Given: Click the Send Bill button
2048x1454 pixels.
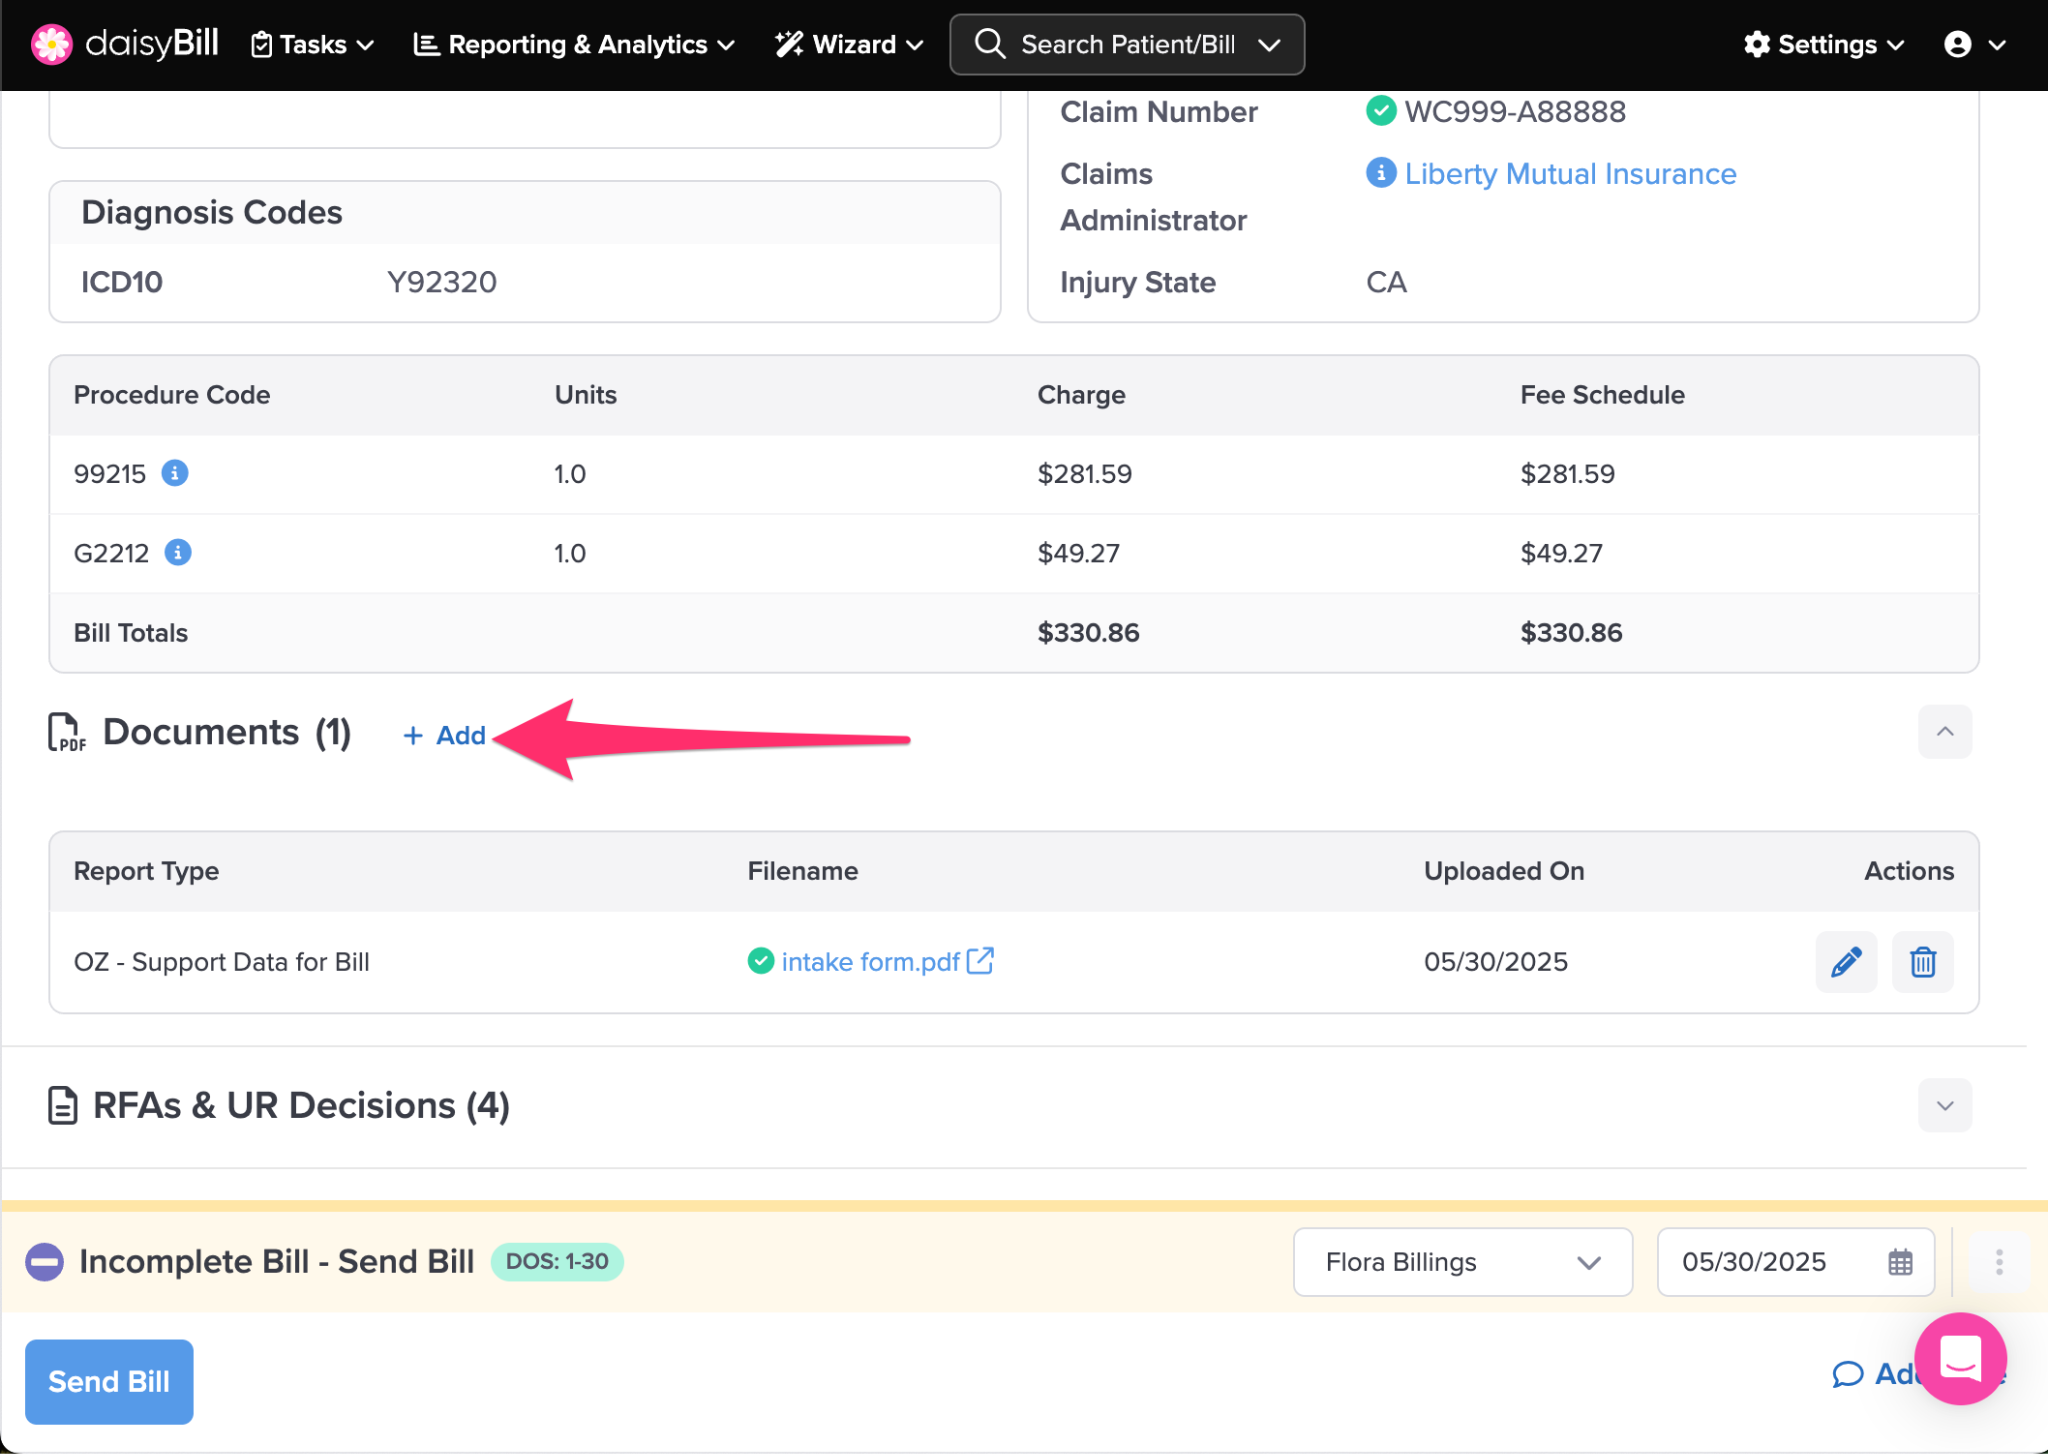Looking at the screenshot, I should [109, 1381].
